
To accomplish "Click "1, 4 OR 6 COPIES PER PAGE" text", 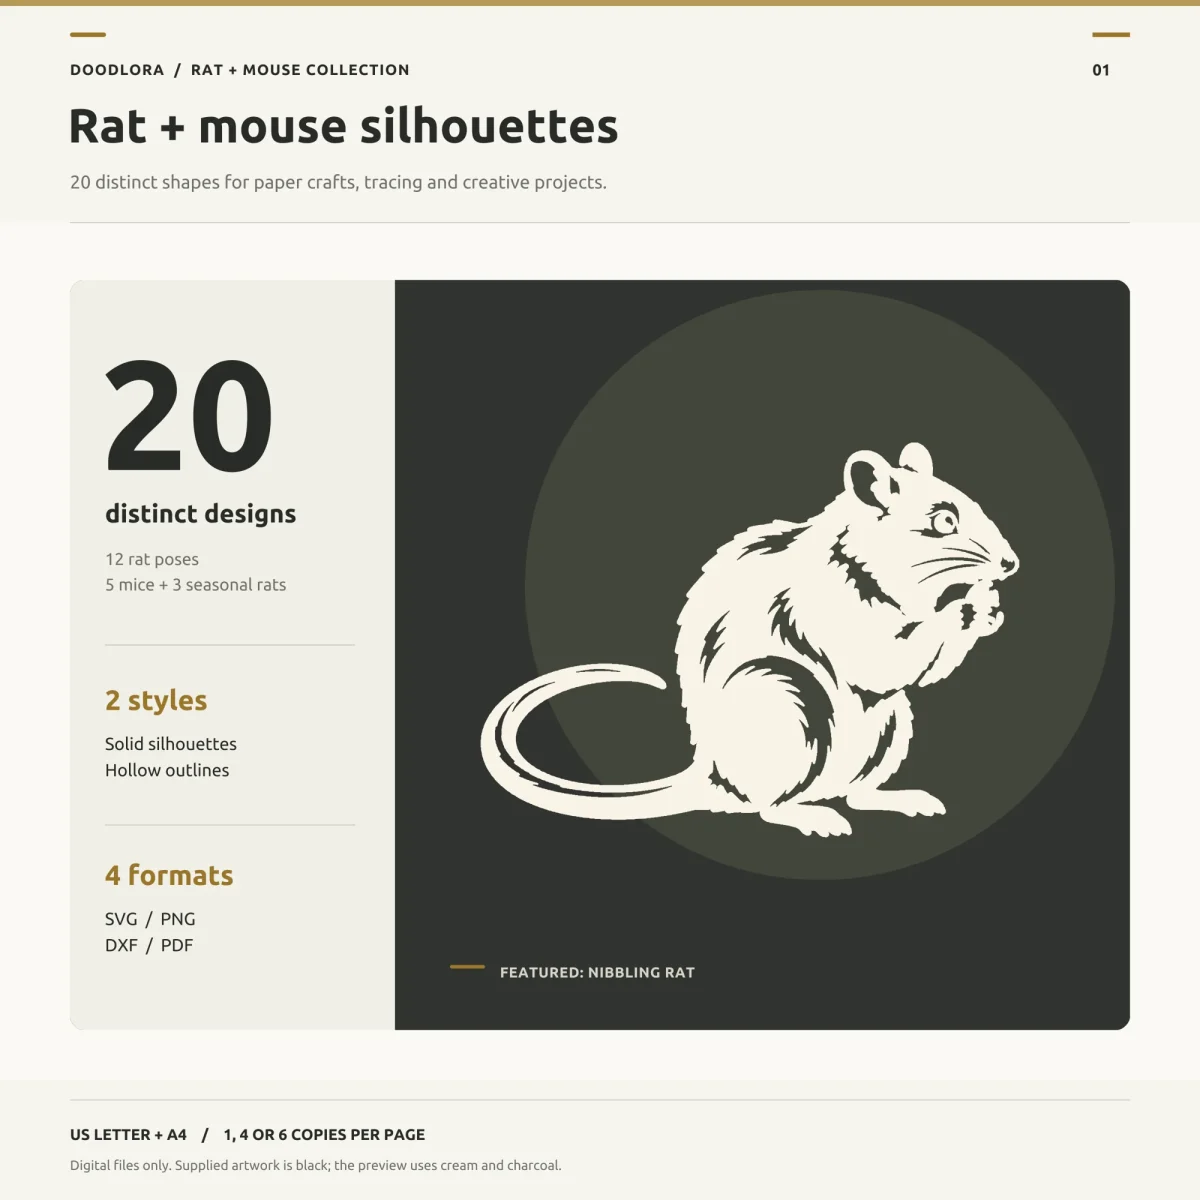I will pyautogui.click(x=324, y=1135).
